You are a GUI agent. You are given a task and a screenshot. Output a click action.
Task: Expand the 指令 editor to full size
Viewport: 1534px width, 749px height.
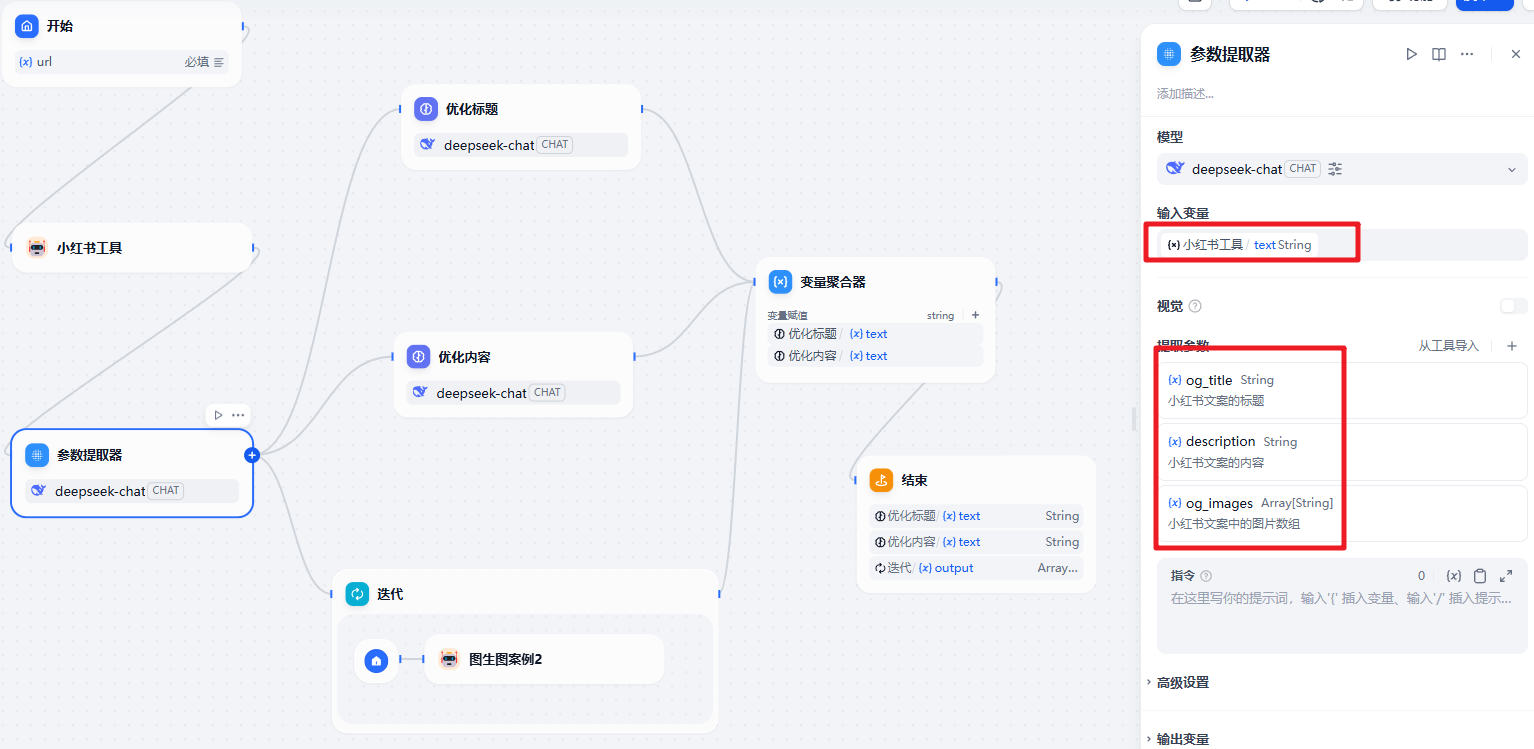(1506, 576)
